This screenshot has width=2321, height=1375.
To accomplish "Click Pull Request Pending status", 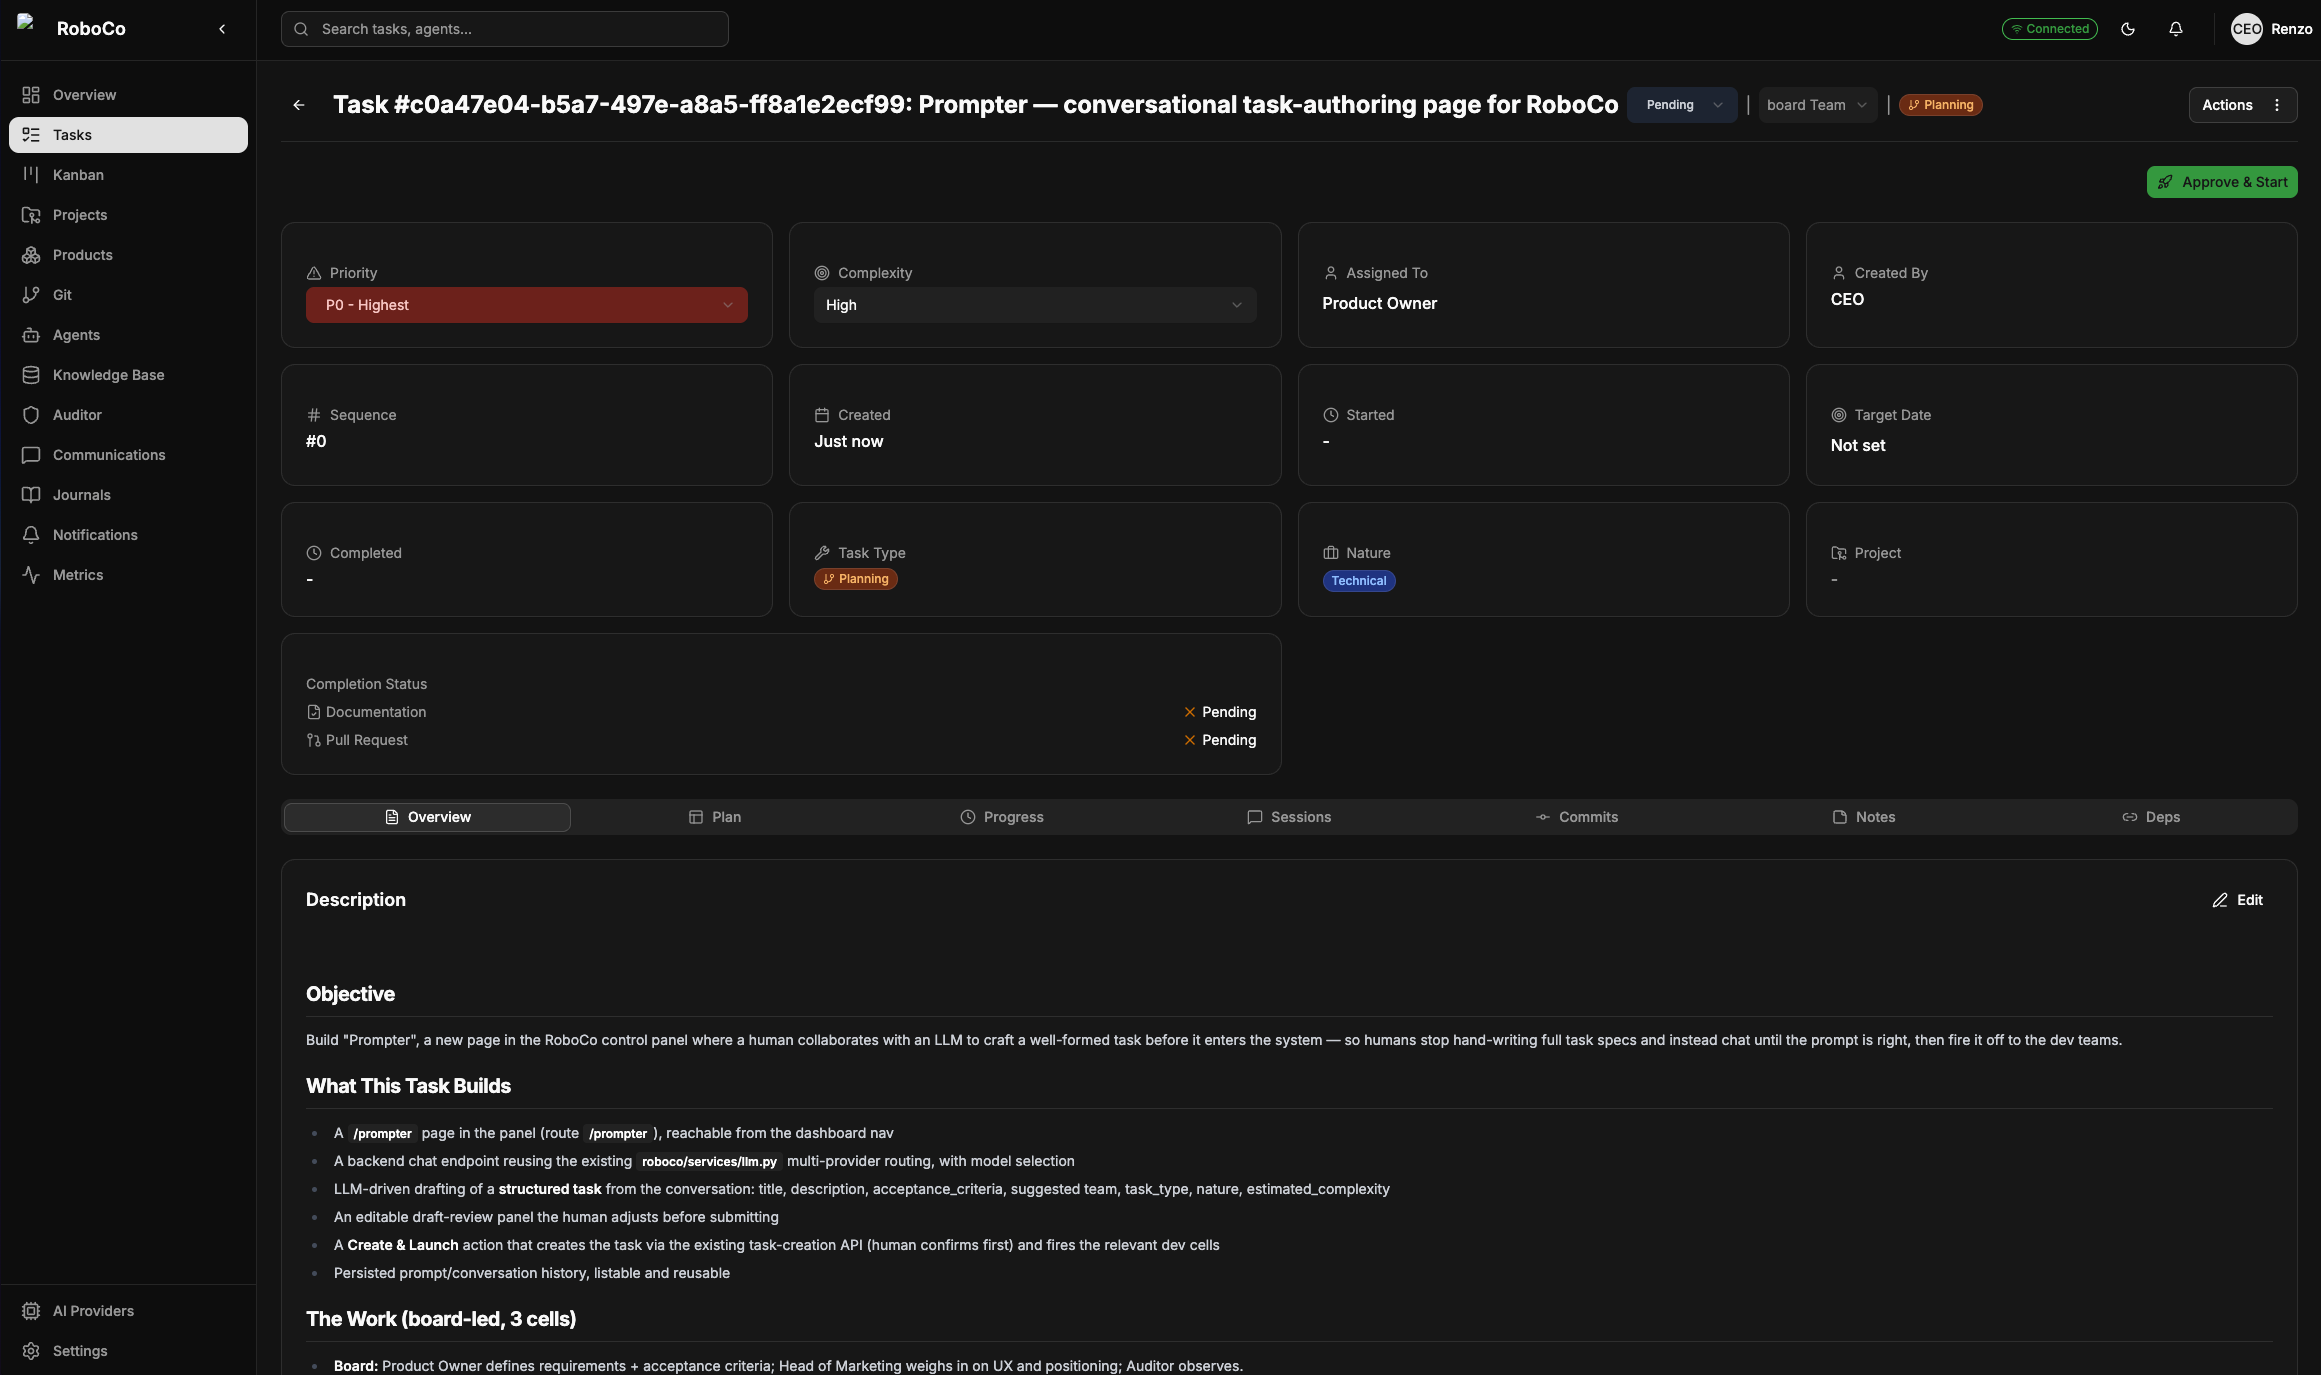I will 1220,740.
